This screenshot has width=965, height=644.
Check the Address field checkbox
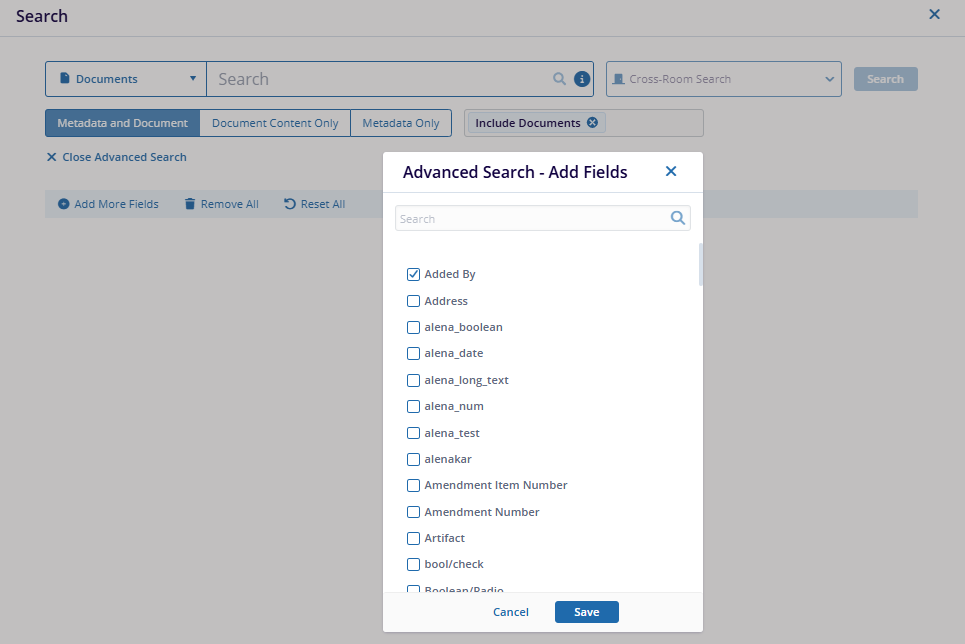click(413, 301)
